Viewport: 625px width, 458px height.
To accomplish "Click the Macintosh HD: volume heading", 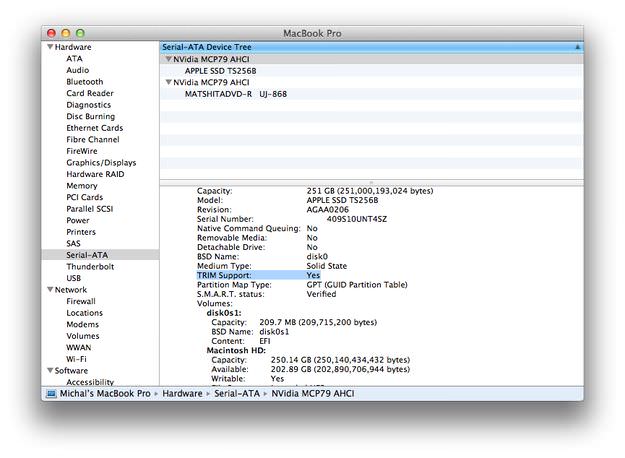I will (236, 350).
